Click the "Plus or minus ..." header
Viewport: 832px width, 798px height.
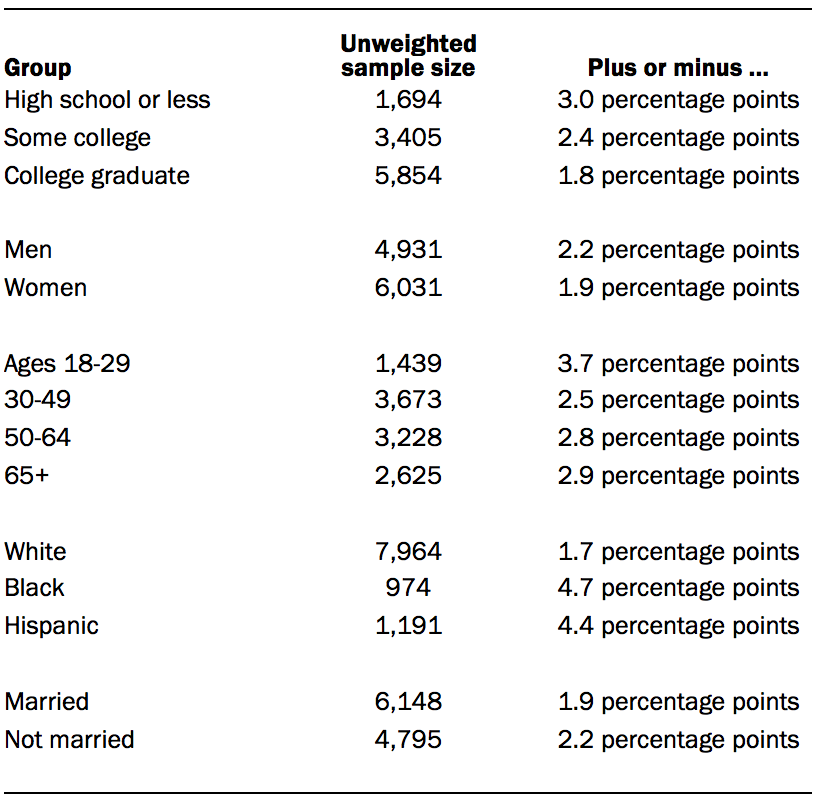click(x=677, y=68)
